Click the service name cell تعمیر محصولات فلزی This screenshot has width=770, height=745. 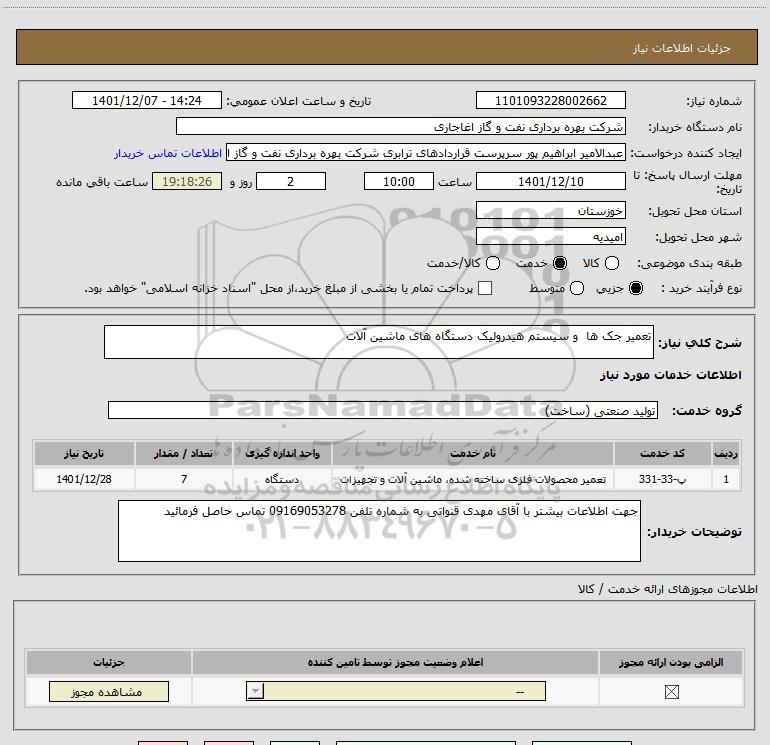click(x=472, y=479)
